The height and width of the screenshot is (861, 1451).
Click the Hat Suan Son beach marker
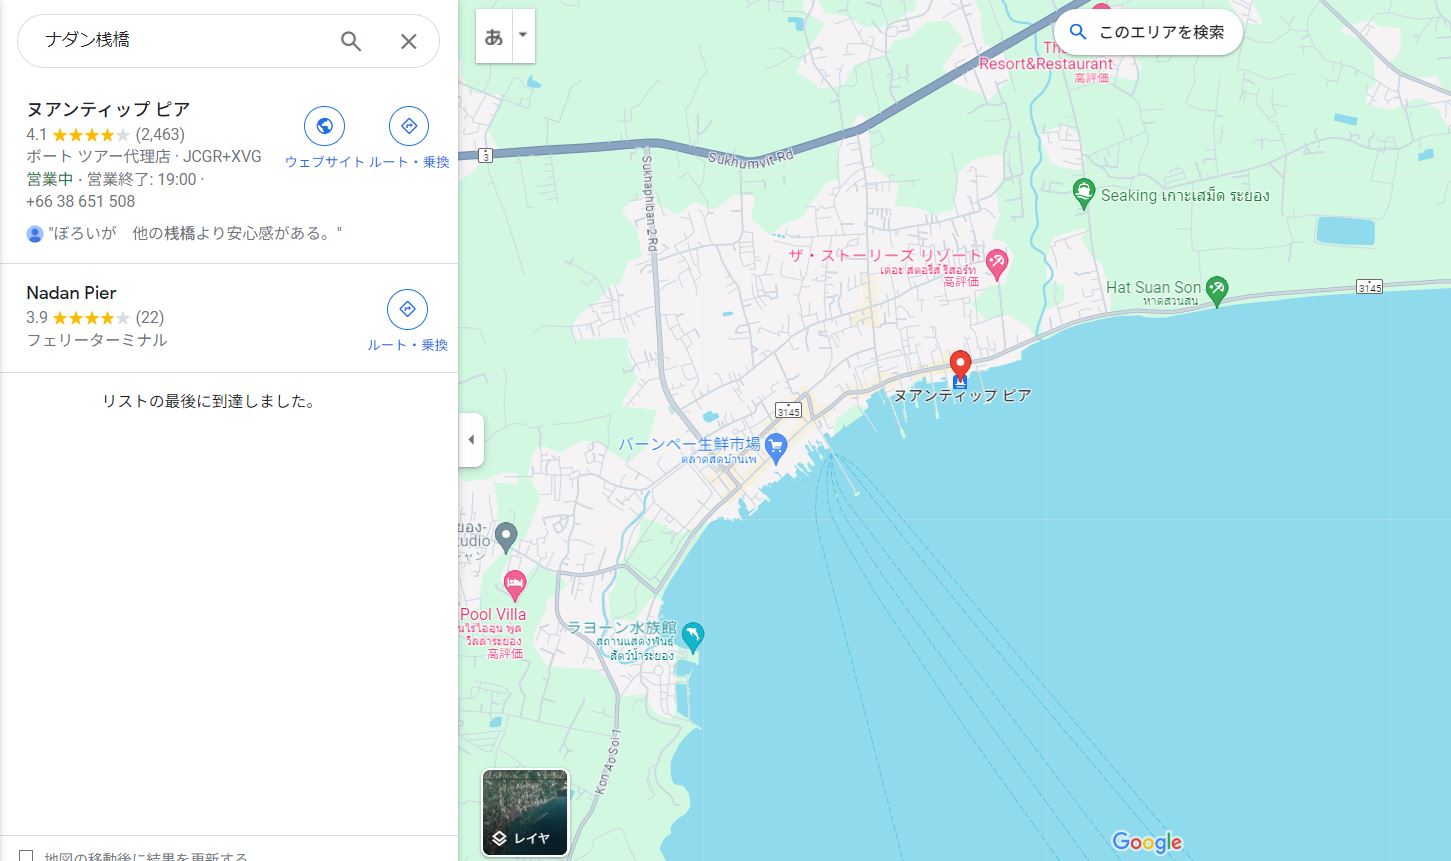coord(1216,290)
